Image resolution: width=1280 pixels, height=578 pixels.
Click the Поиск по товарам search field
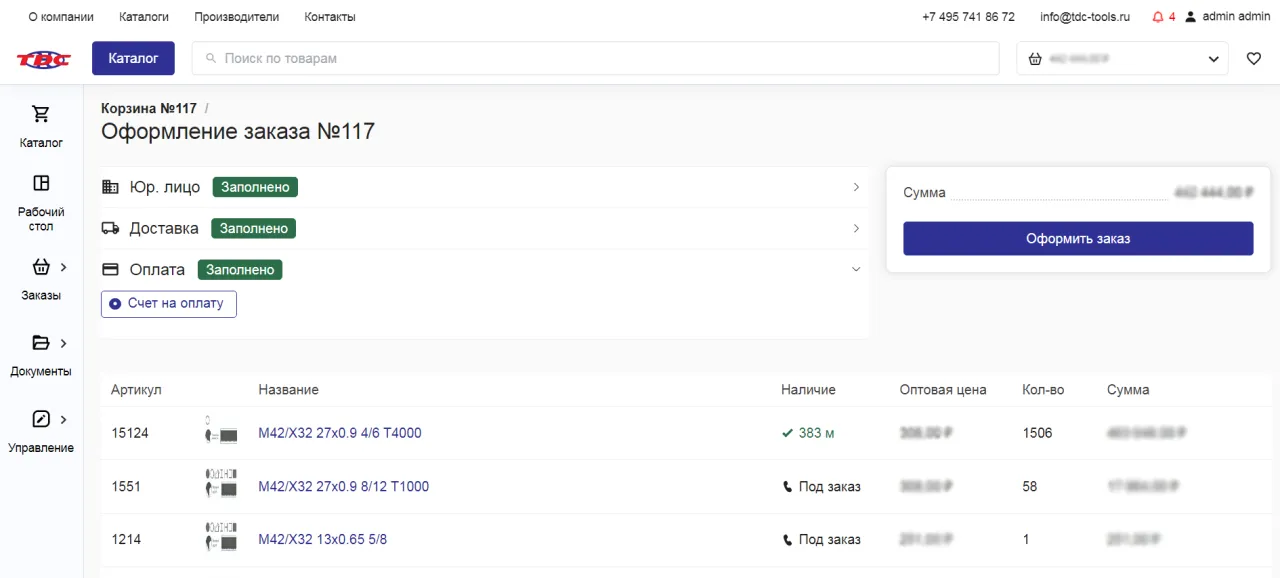pos(595,59)
